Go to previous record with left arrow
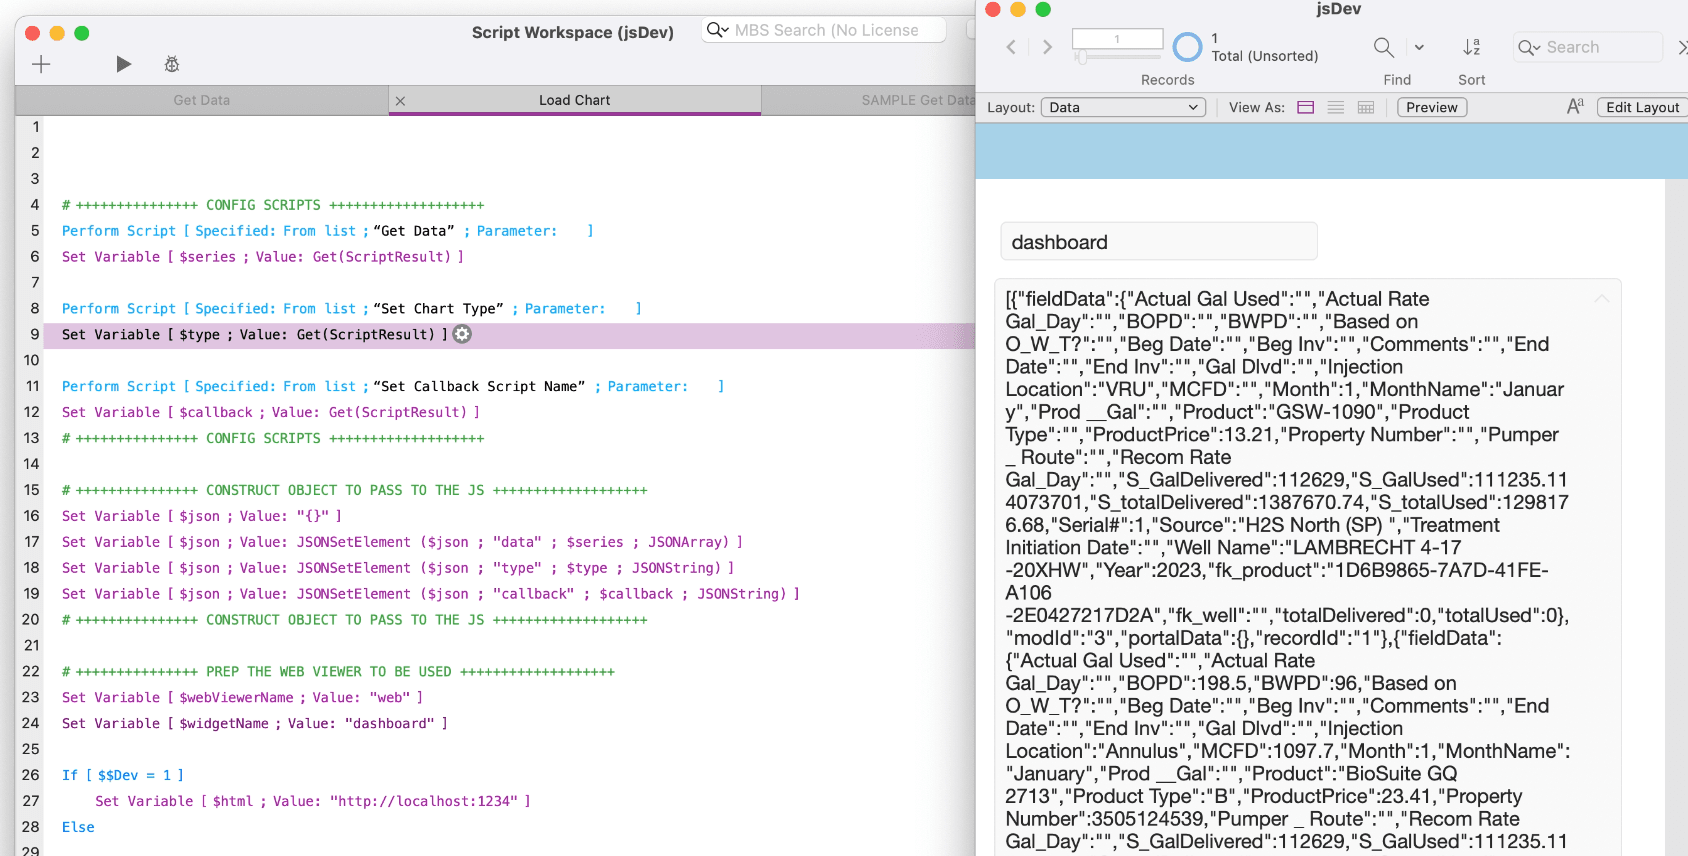 tap(1011, 47)
